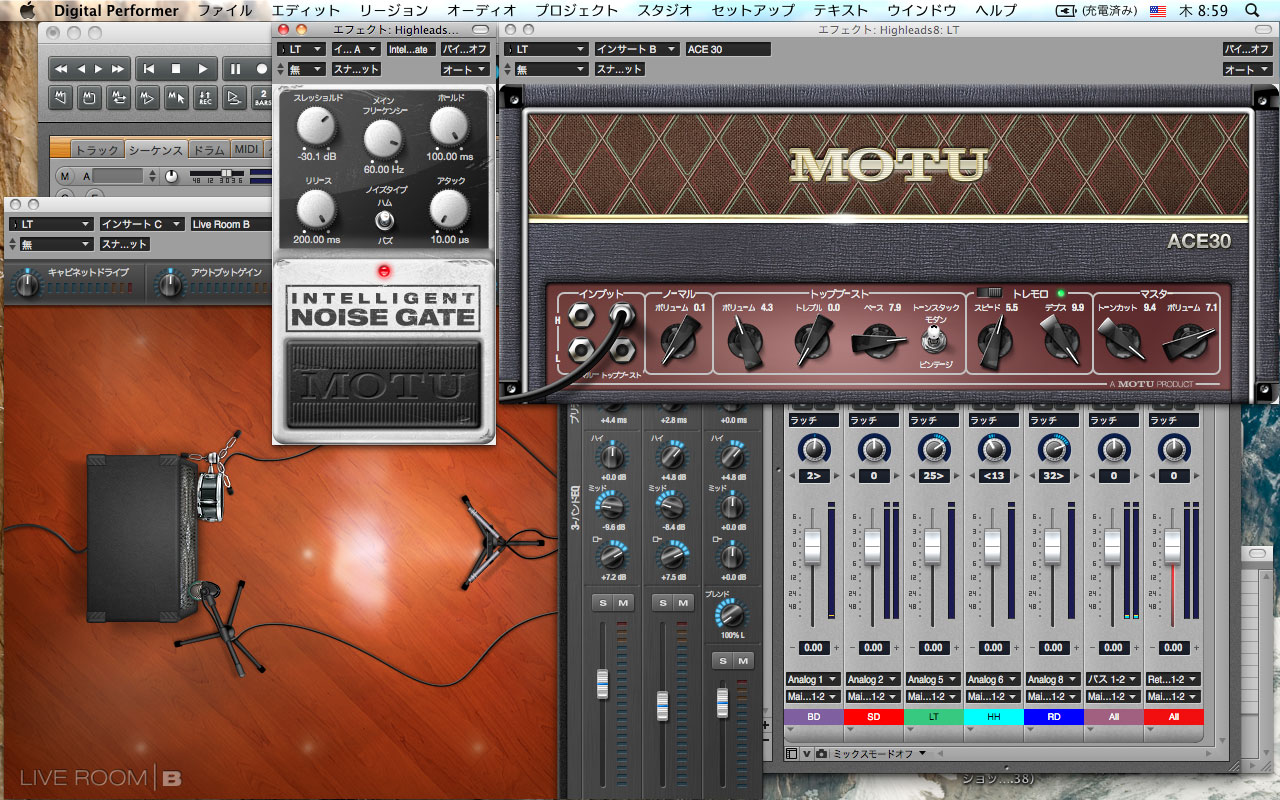1280x800 pixels.
Task: Click the 2 BARS countoff icon
Action: point(263,98)
